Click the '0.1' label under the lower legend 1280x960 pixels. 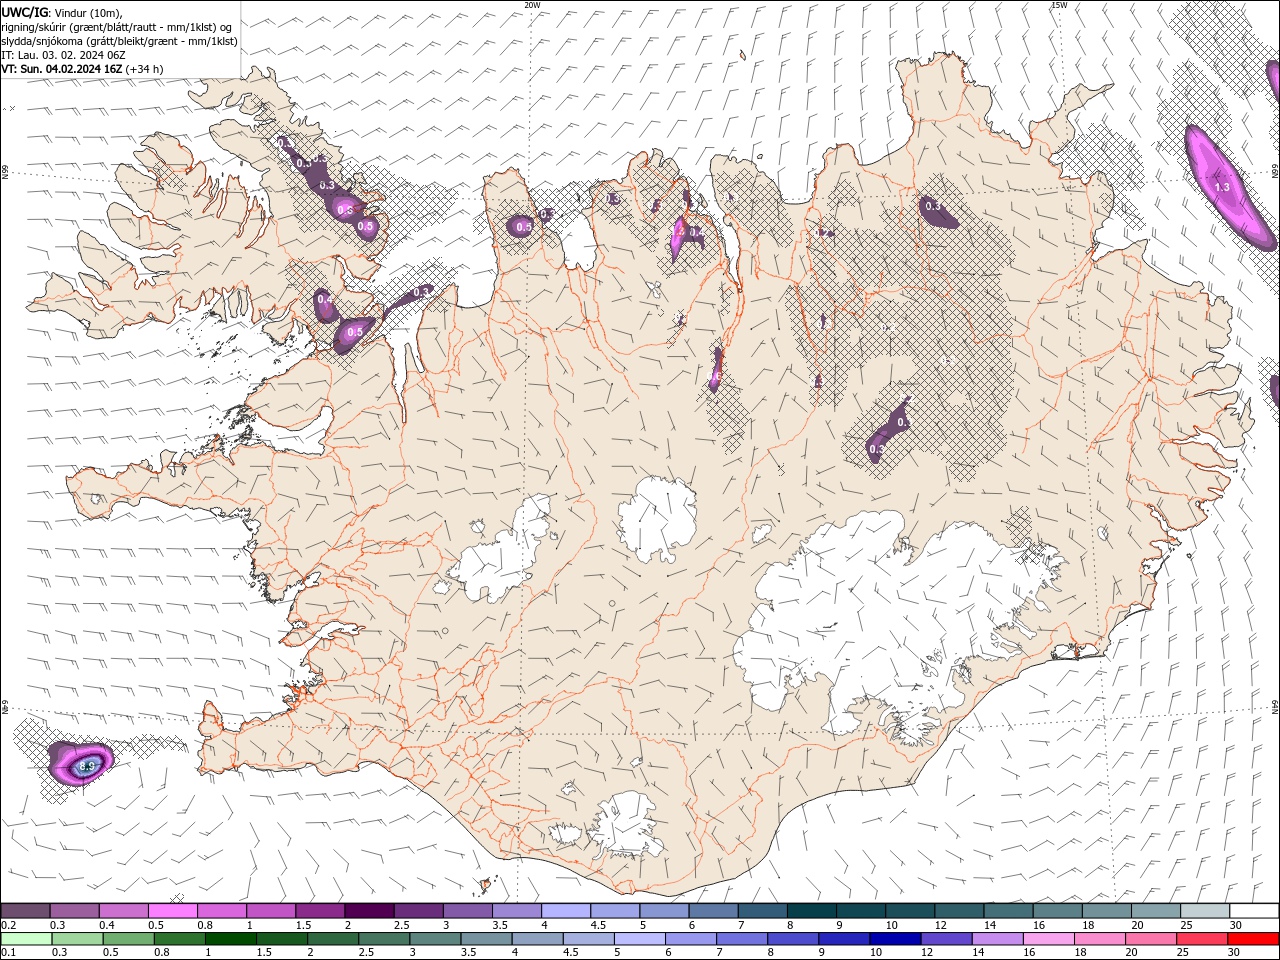pos(8,953)
